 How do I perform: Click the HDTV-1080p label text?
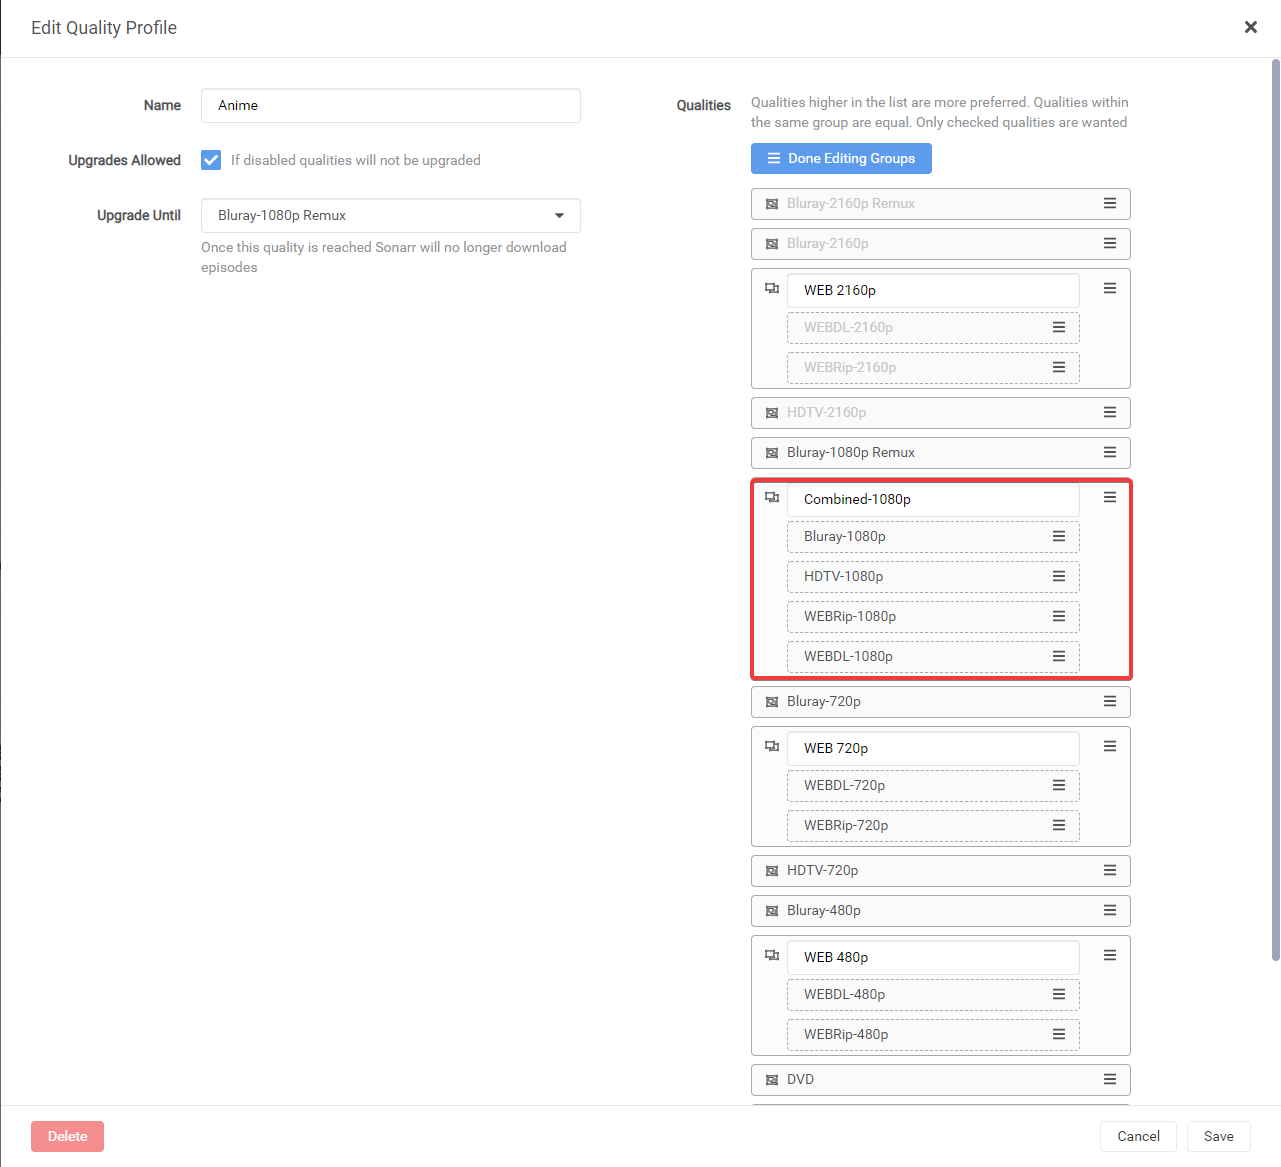tap(843, 577)
